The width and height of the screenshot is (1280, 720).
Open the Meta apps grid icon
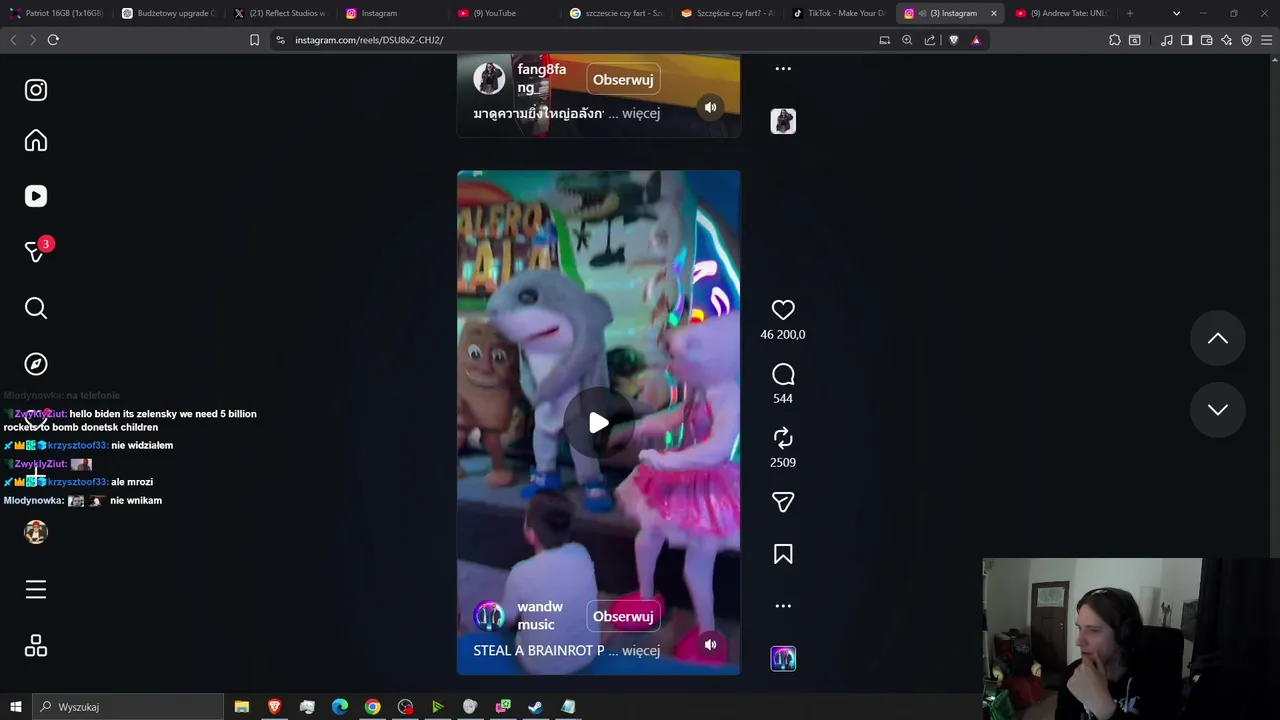coord(36,646)
